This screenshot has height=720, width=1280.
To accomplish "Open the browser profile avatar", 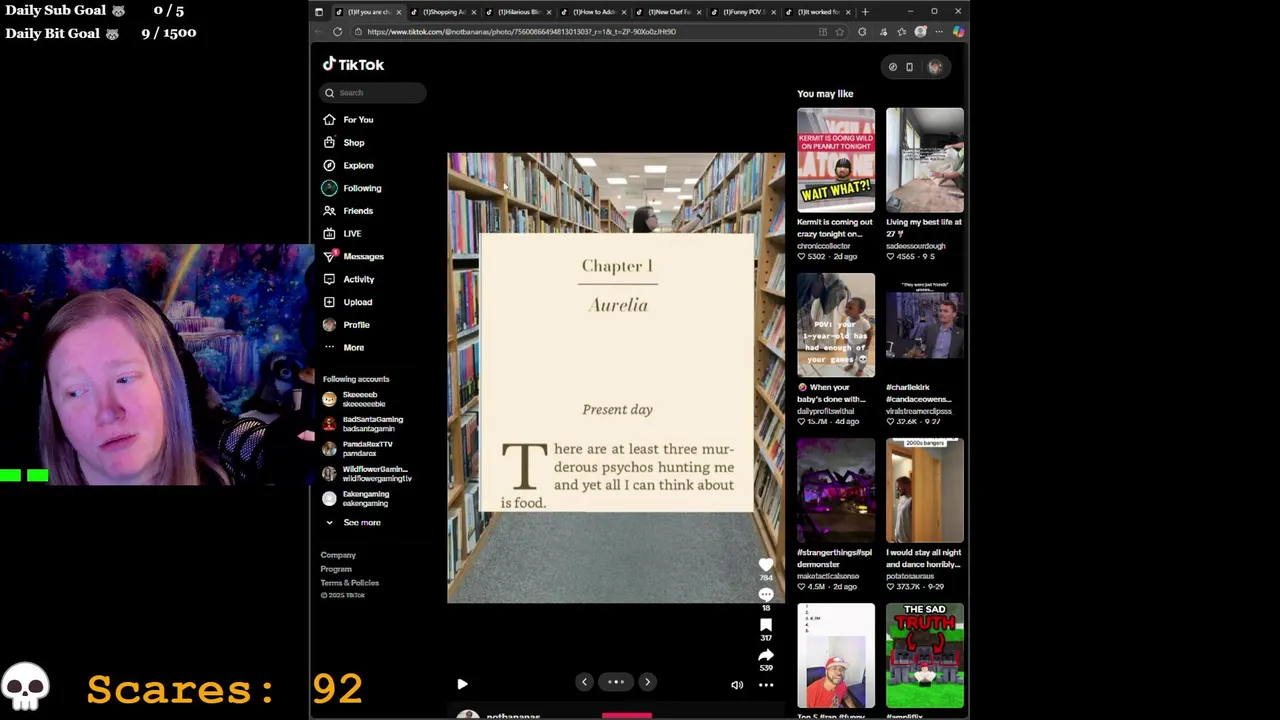I will click(920, 32).
